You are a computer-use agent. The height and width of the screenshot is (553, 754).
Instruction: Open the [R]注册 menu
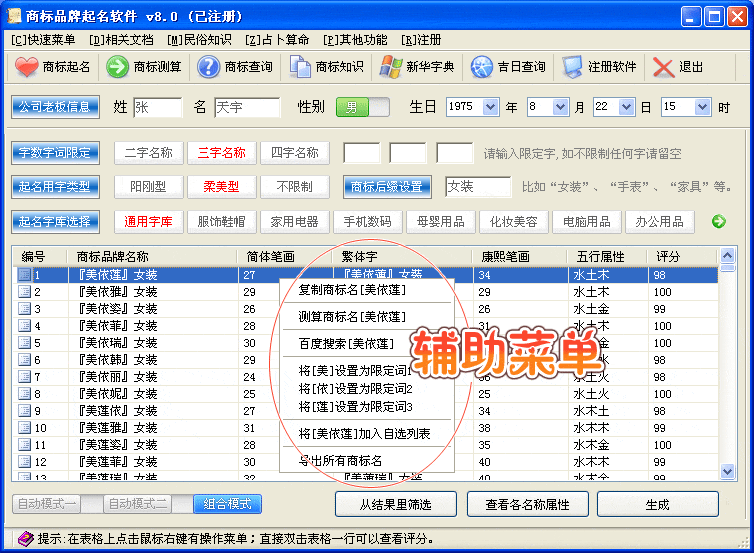[421, 40]
